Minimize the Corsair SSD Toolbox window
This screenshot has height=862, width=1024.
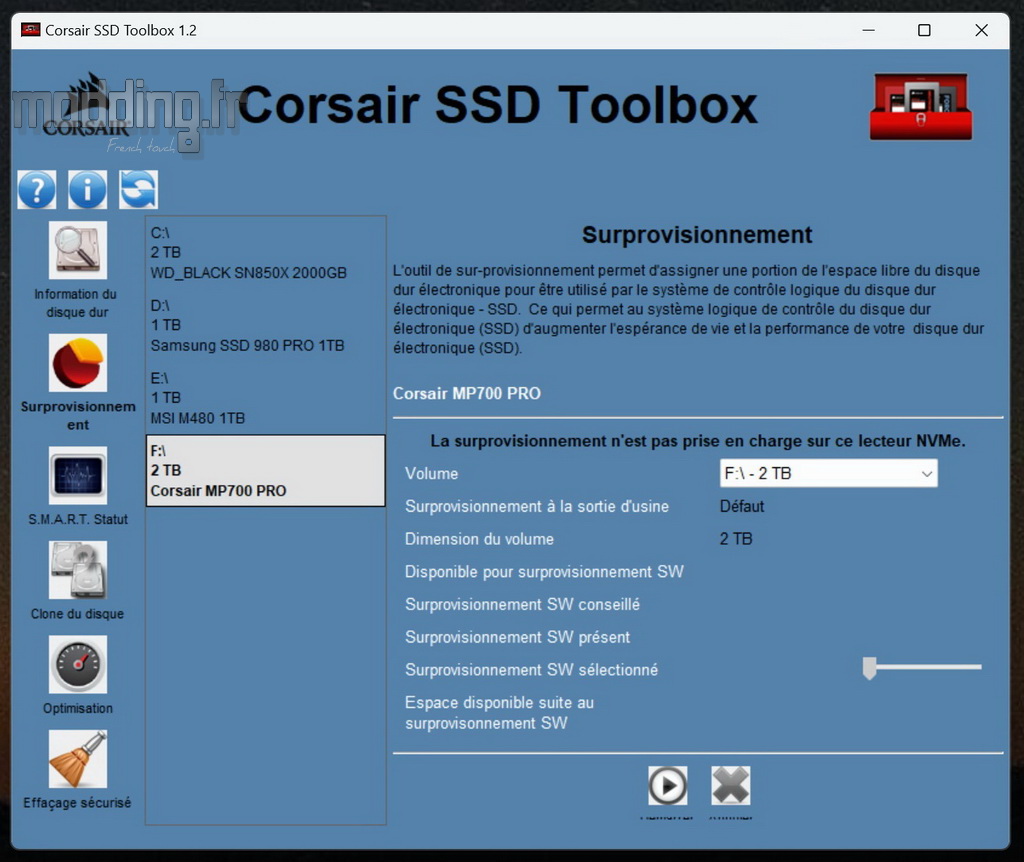[868, 30]
